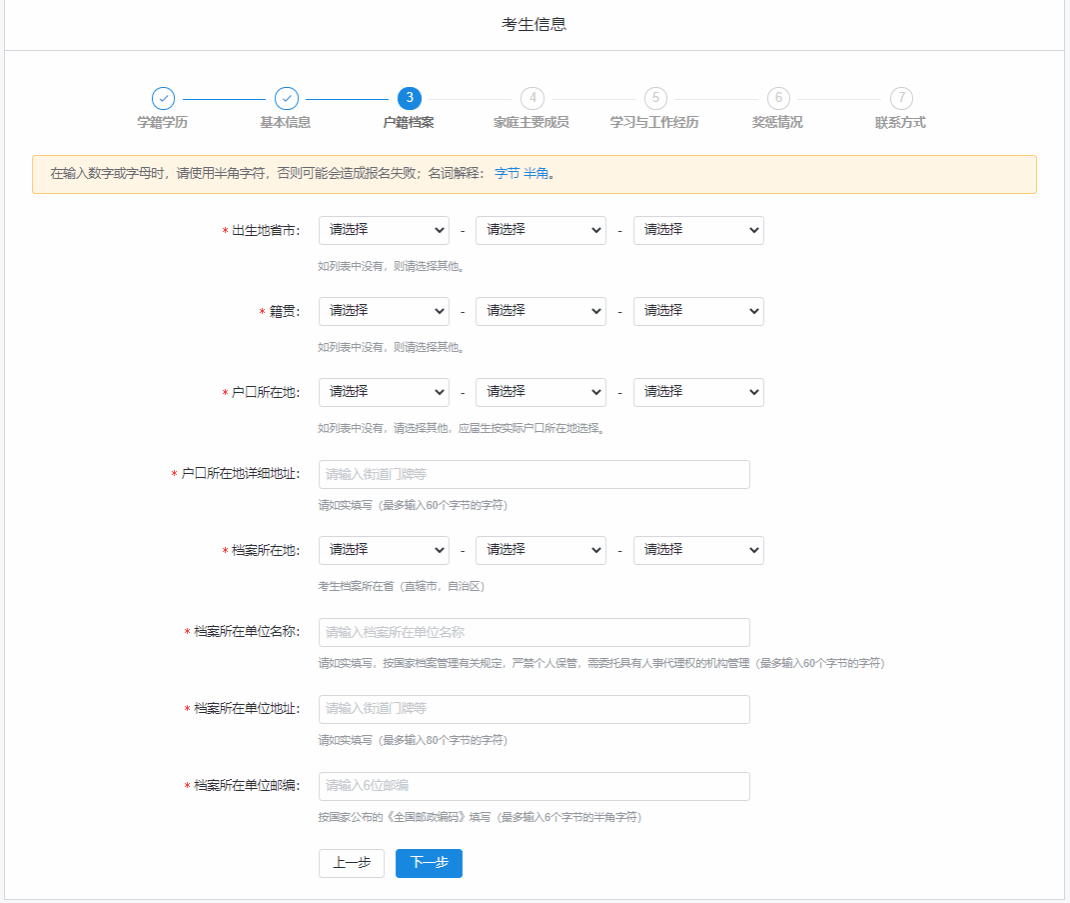Focus the 档案所在单位名称 text box
This screenshot has height=903, width=1070.
(534, 632)
